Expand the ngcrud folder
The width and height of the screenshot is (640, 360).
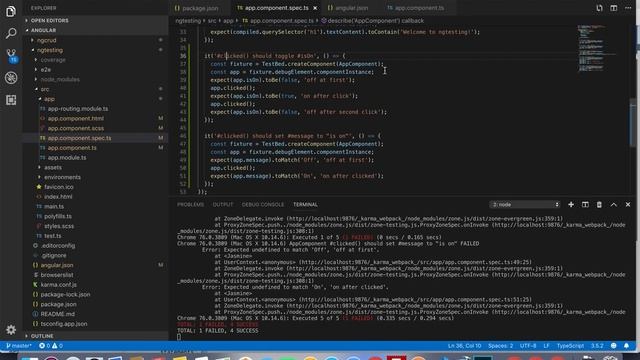[96, 40]
